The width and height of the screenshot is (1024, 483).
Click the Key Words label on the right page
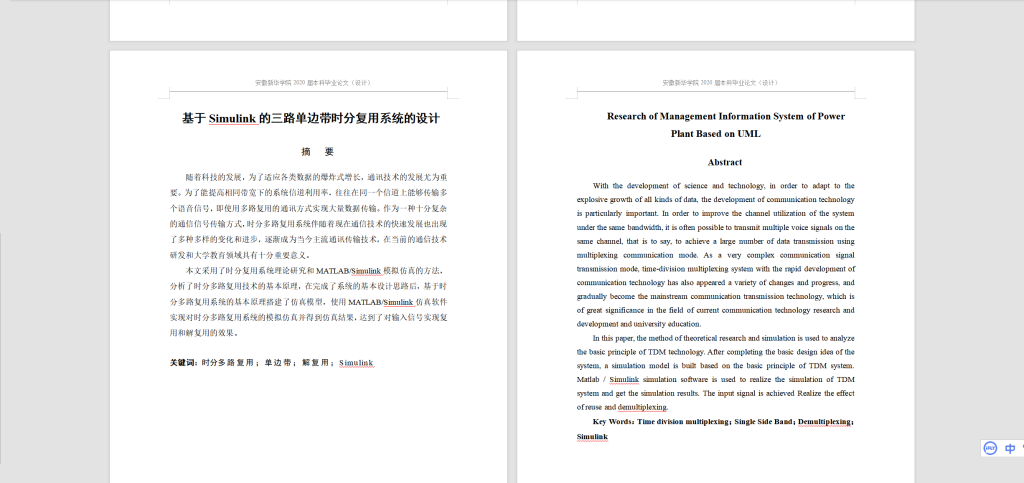click(x=613, y=422)
